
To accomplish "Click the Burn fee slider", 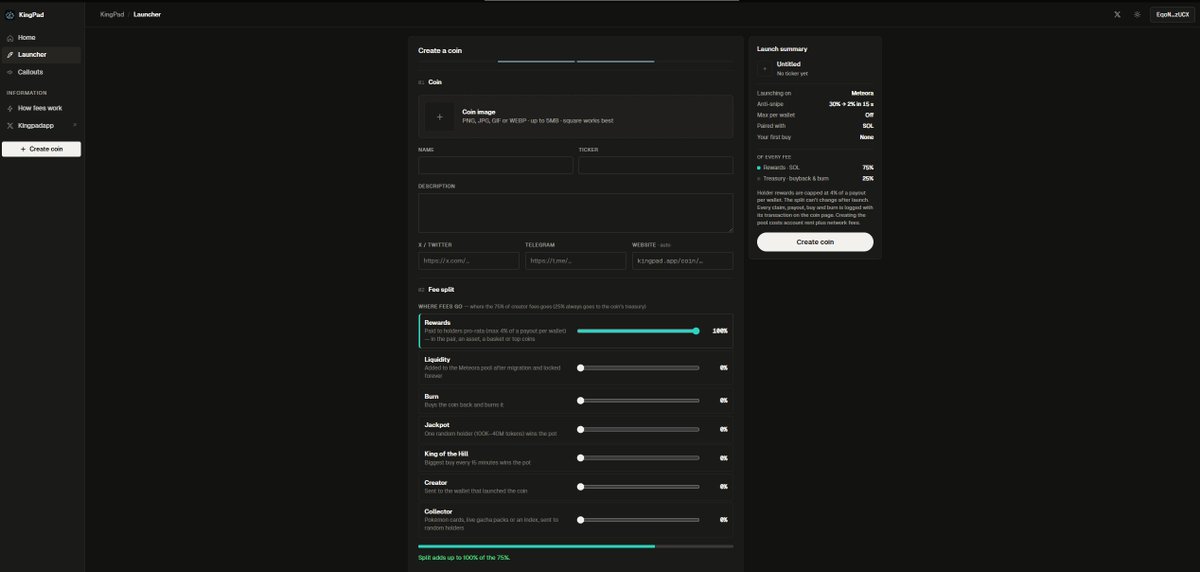I will tap(638, 400).
